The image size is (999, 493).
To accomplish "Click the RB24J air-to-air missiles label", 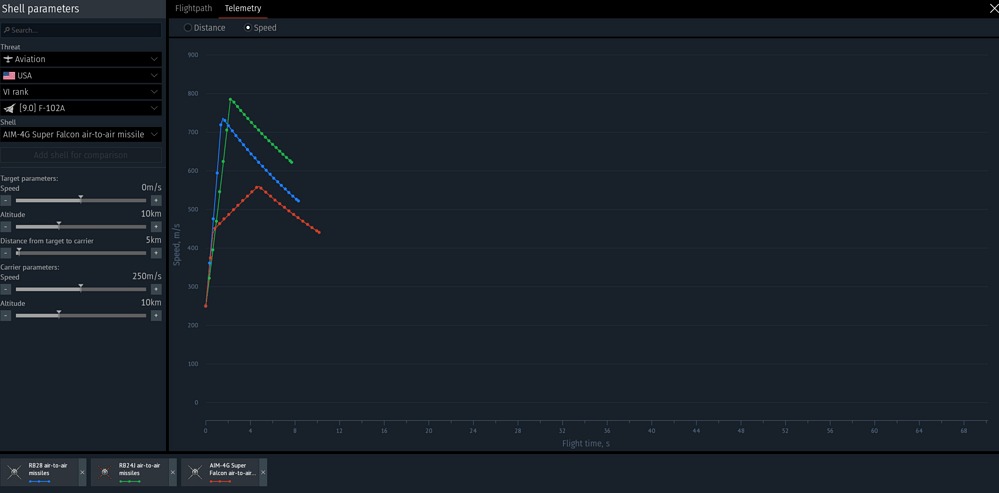I will (x=139, y=469).
